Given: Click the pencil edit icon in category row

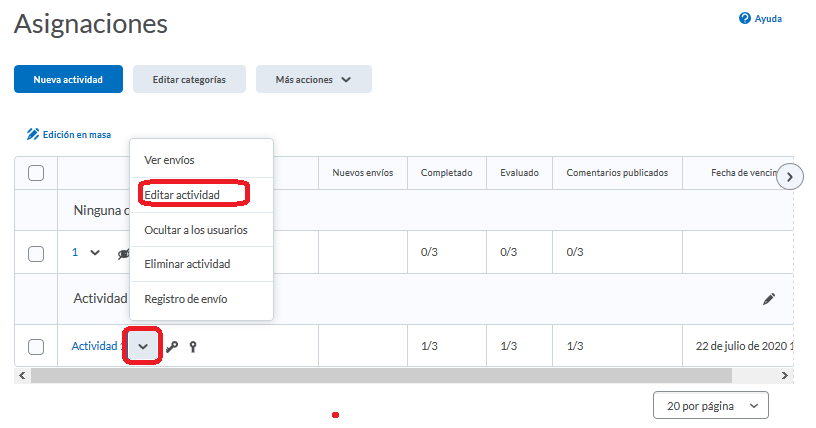Looking at the screenshot, I should (x=768, y=299).
